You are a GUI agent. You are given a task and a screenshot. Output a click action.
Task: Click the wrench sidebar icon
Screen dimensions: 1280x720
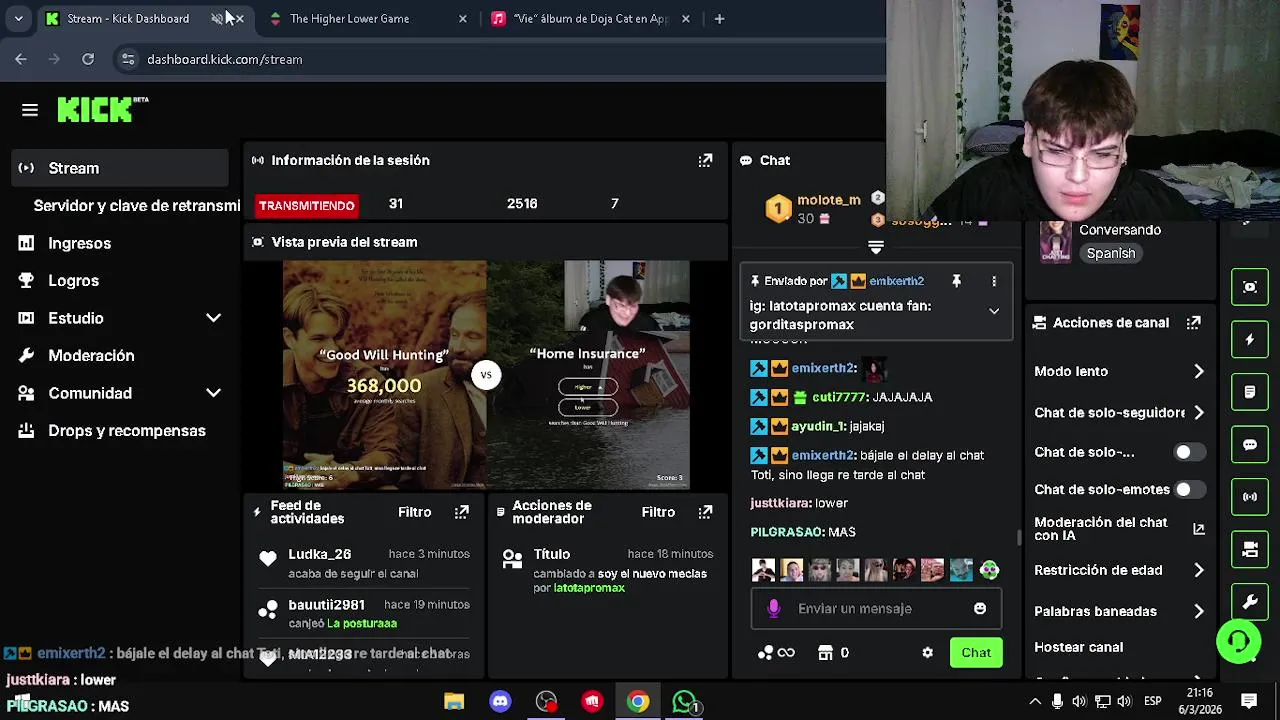point(1250,602)
